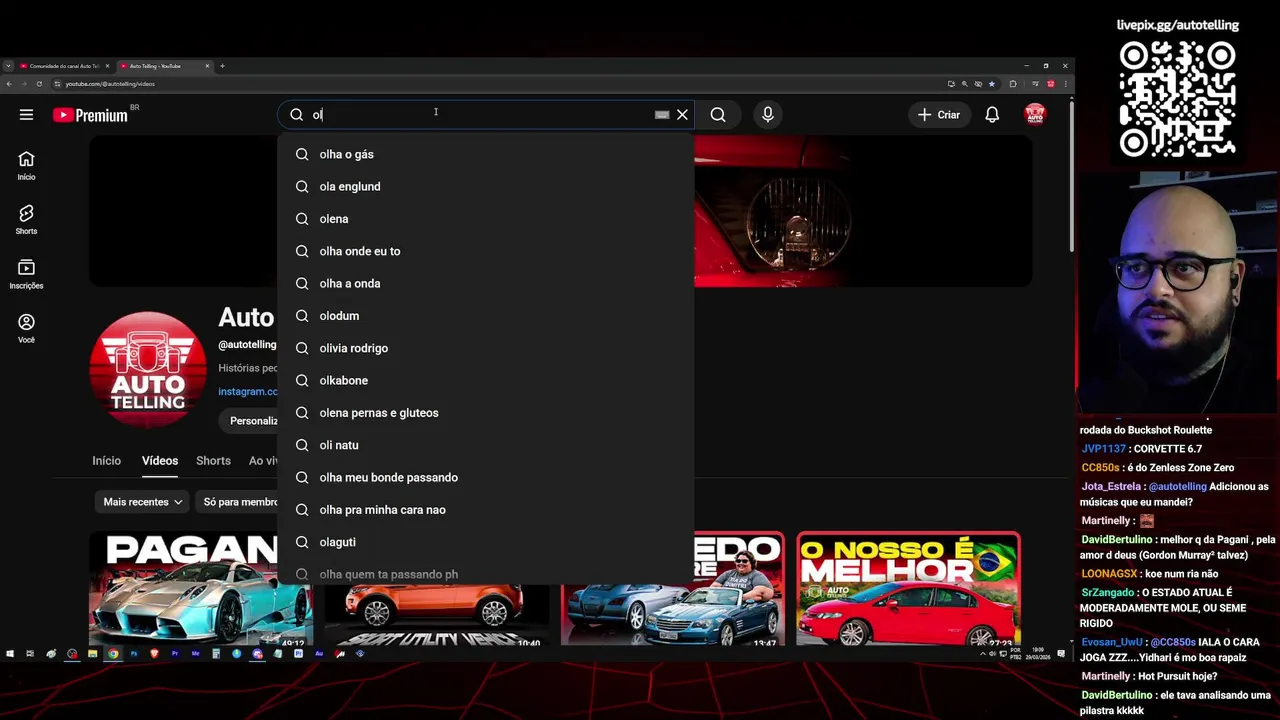Image resolution: width=1280 pixels, height=720 pixels.
Task: Click the Criar create button
Action: tap(938, 115)
